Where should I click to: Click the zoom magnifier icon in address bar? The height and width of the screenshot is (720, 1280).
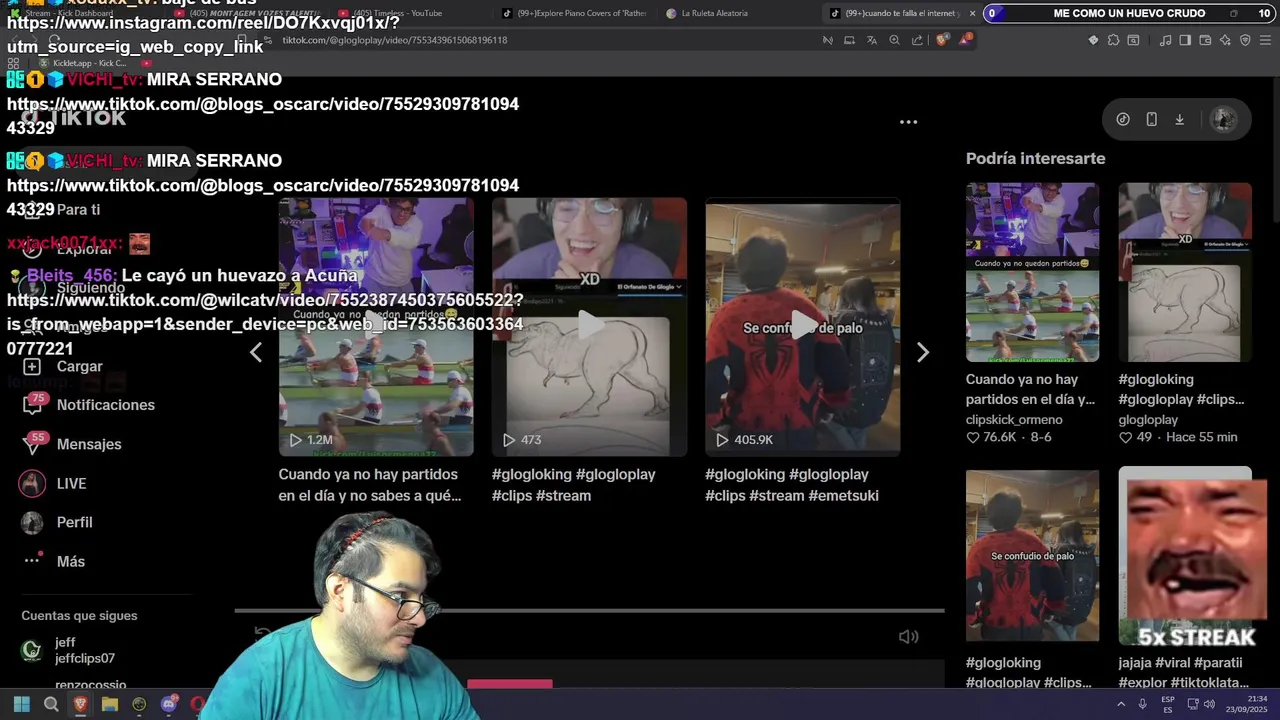[894, 40]
